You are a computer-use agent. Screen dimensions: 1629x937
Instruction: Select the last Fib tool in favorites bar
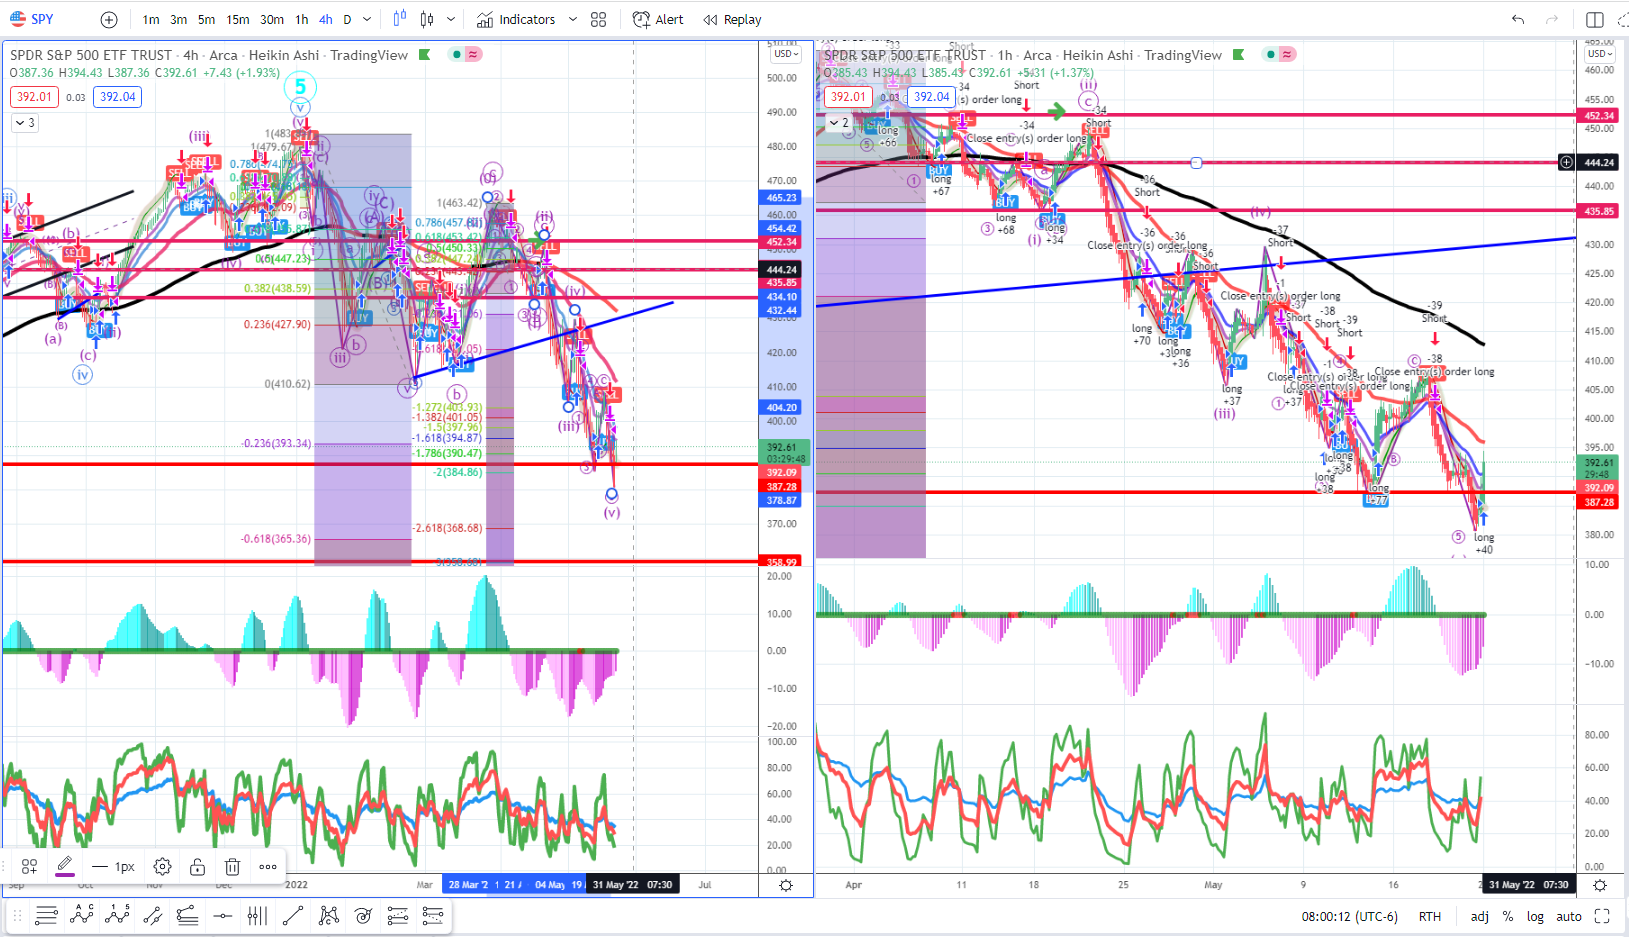pos(433,915)
